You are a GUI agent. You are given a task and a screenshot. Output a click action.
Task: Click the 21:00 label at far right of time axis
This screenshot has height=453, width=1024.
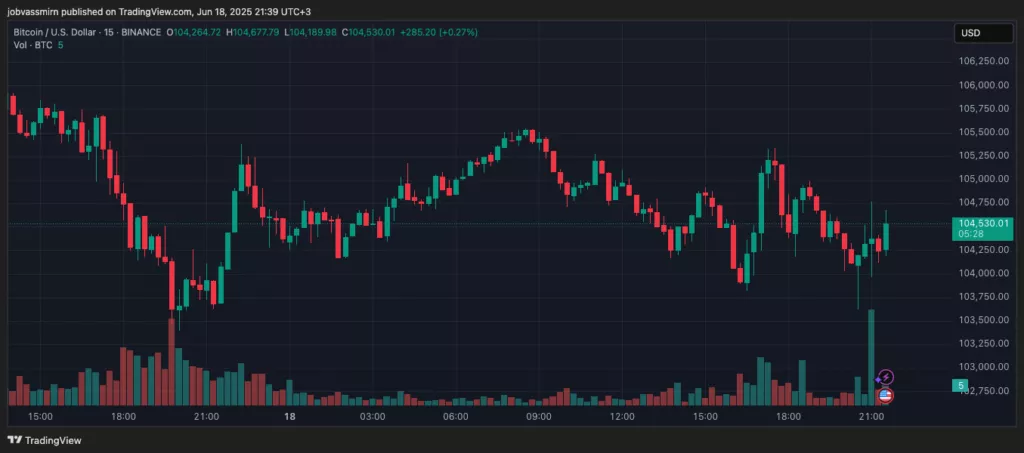pos(870,416)
